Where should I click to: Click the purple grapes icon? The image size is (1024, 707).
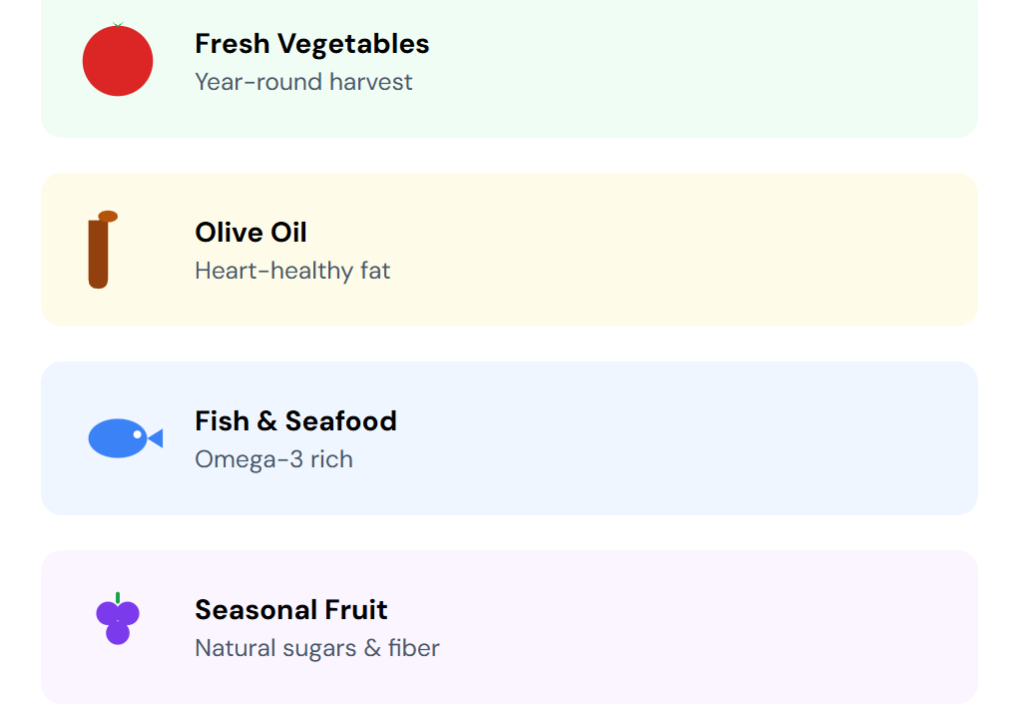coord(118,622)
